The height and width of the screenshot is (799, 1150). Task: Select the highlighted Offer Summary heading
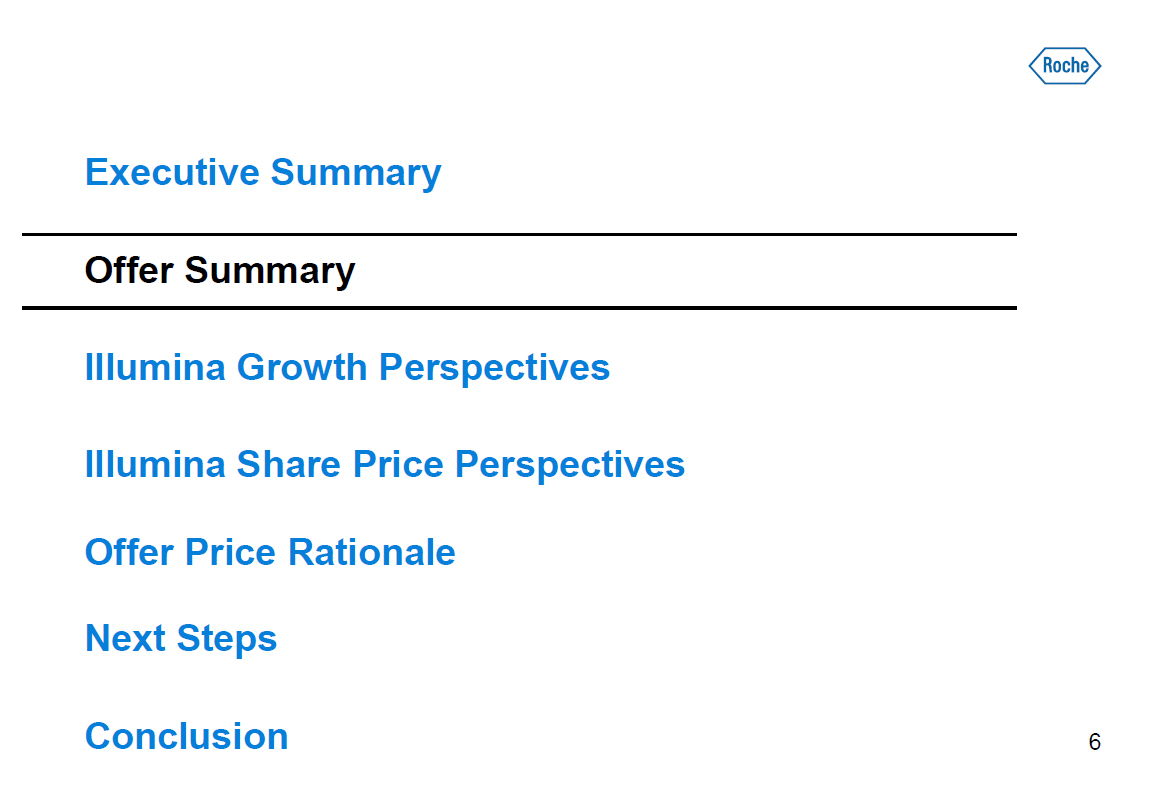220,270
